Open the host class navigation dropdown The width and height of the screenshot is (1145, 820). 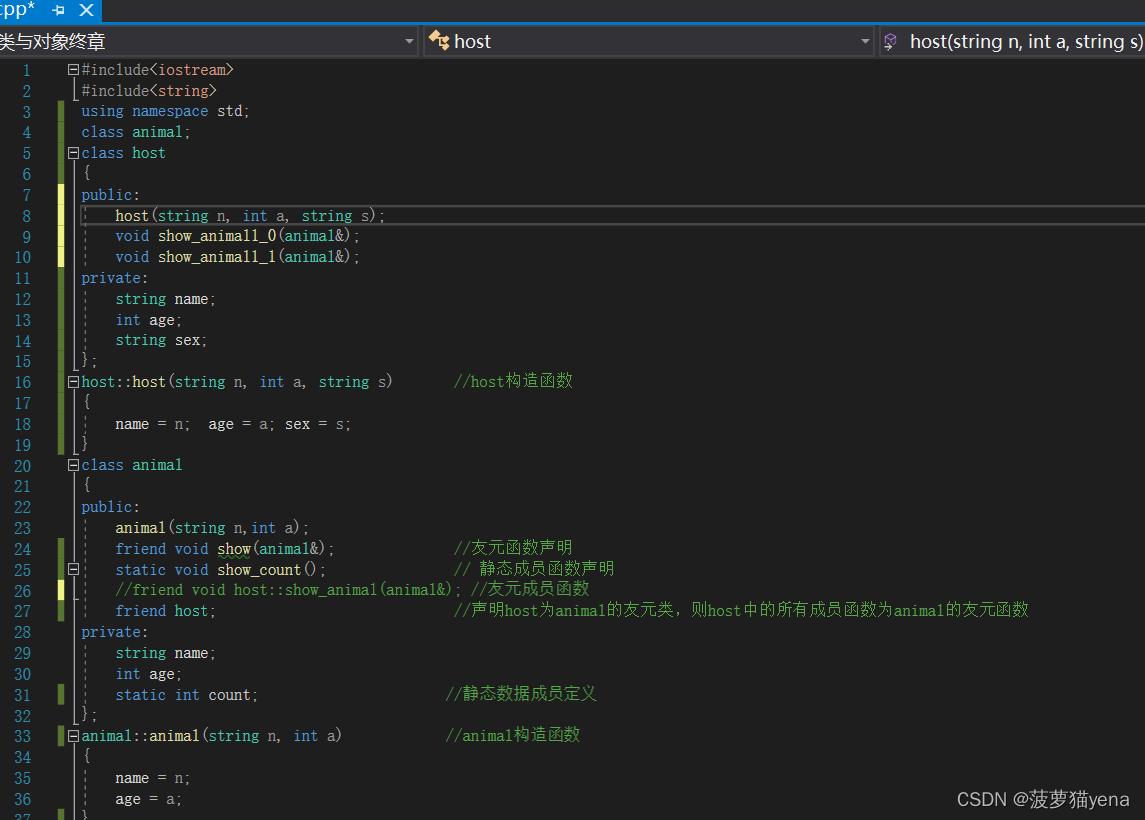pos(648,42)
